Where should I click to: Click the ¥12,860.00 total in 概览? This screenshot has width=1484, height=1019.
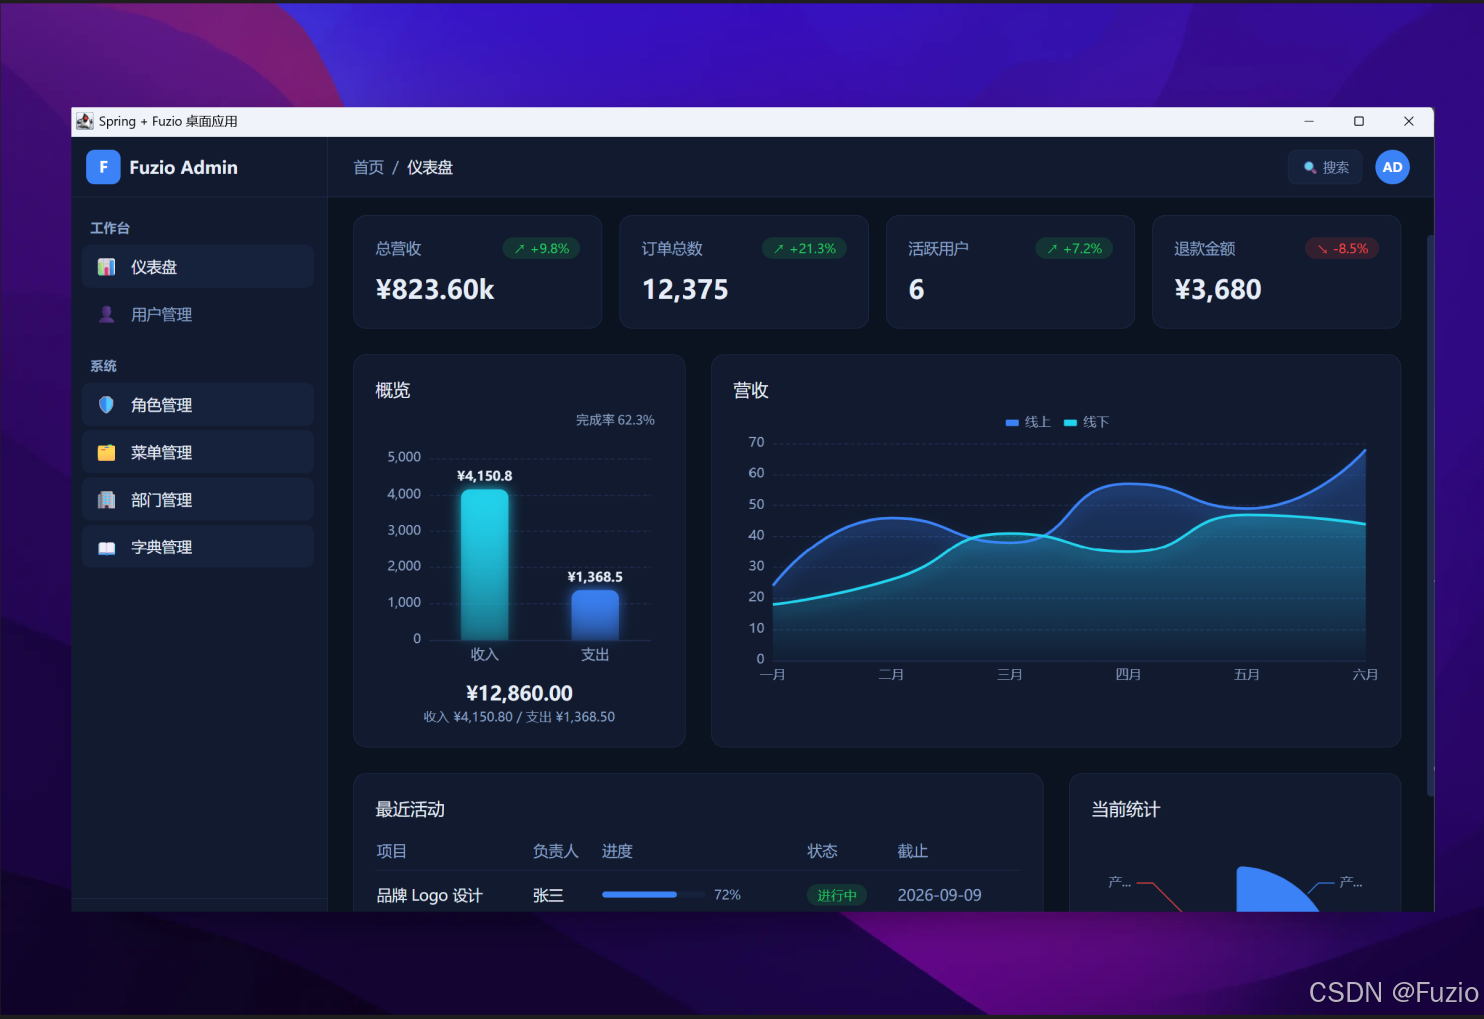(519, 693)
